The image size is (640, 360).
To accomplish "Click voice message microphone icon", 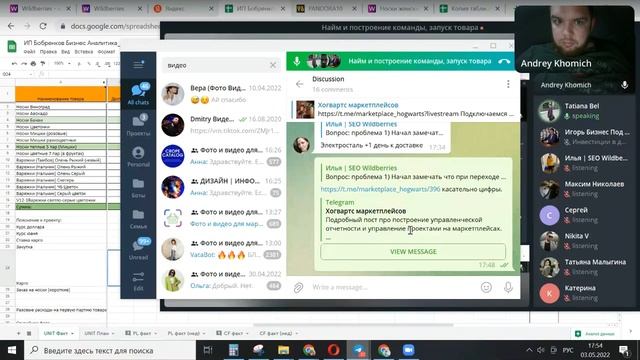I will (x=508, y=287).
